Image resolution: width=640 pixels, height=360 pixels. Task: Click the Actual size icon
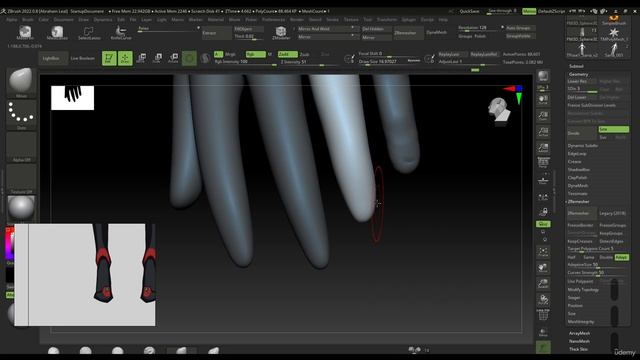543,132
